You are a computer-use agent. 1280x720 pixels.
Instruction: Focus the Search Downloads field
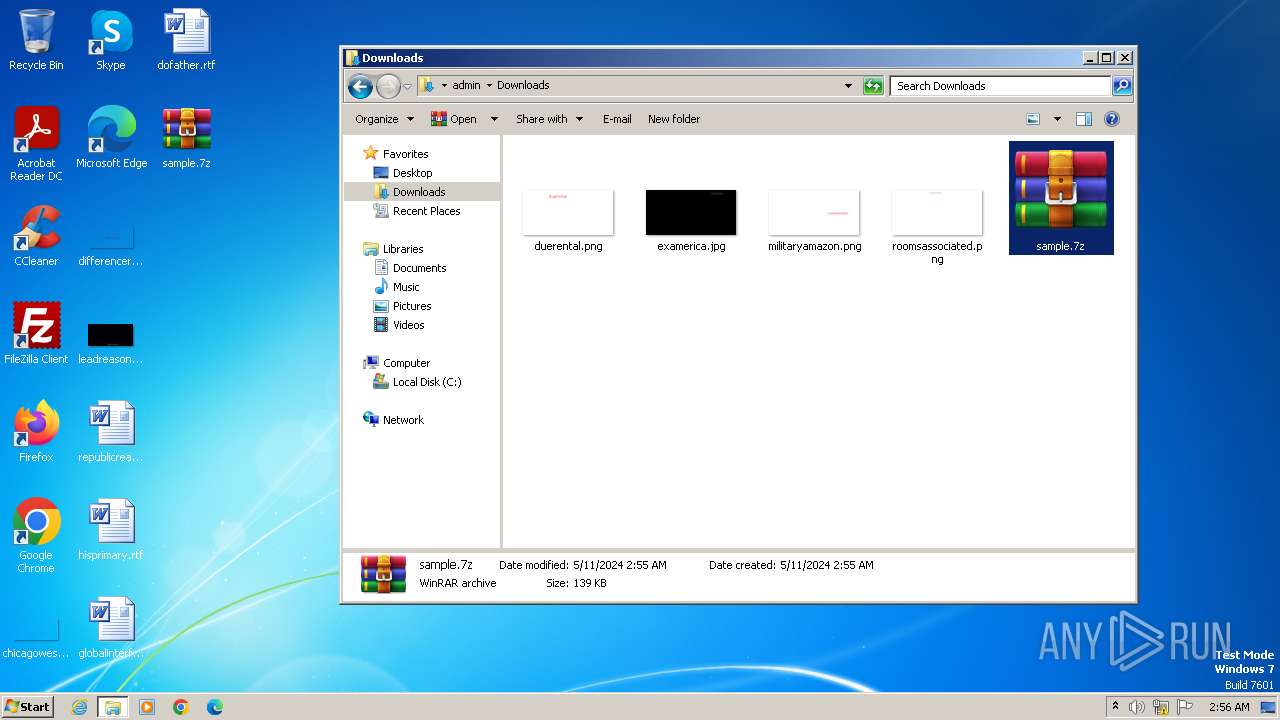point(1000,86)
